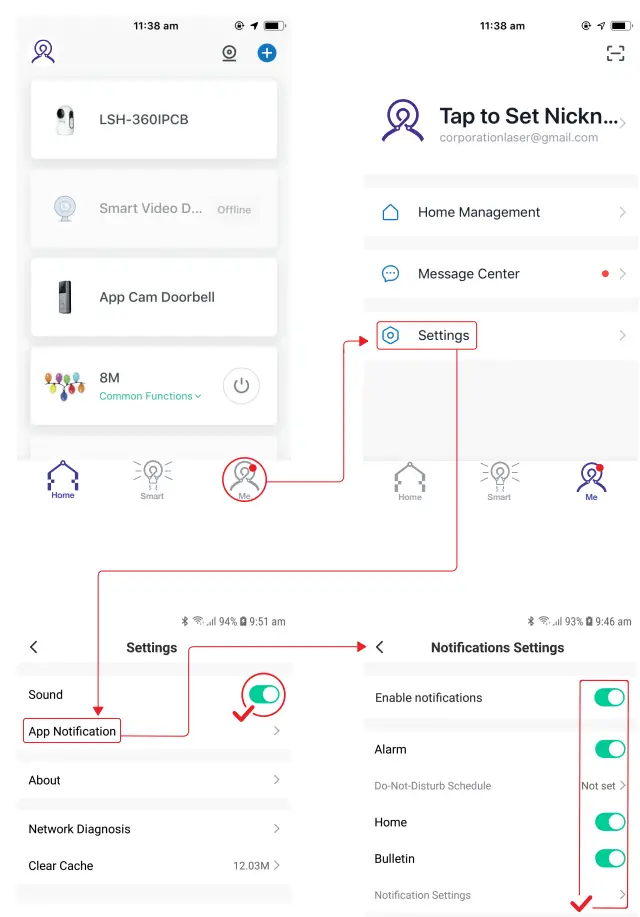Open the Me tab in device list screen
The image size is (640, 917).
tap(244, 480)
